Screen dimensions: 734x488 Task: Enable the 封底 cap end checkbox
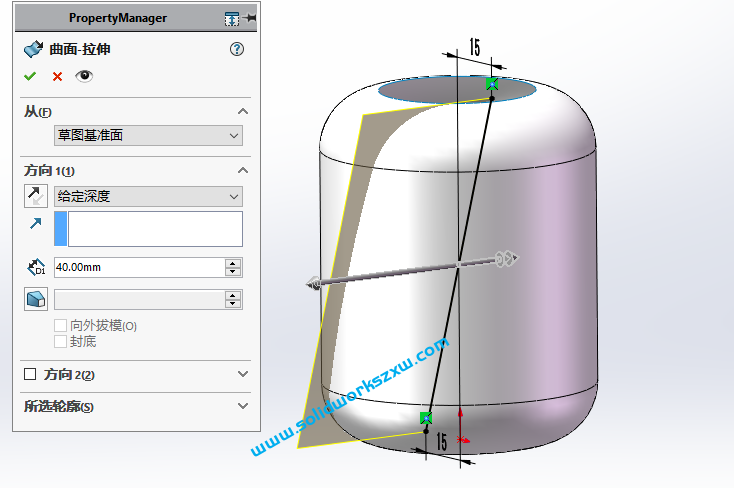tap(60, 341)
